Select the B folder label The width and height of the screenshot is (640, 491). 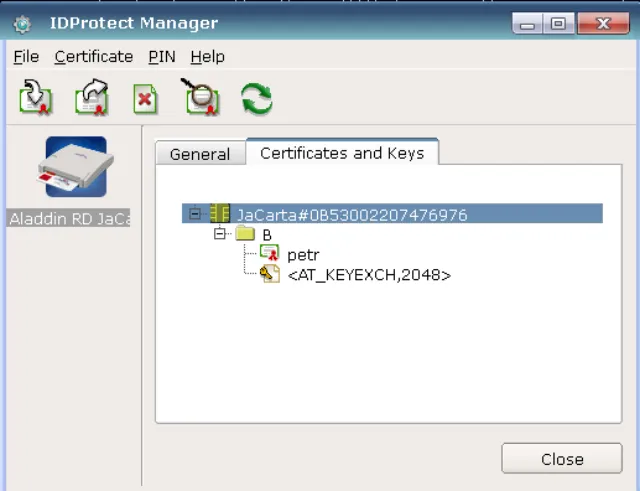267,235
